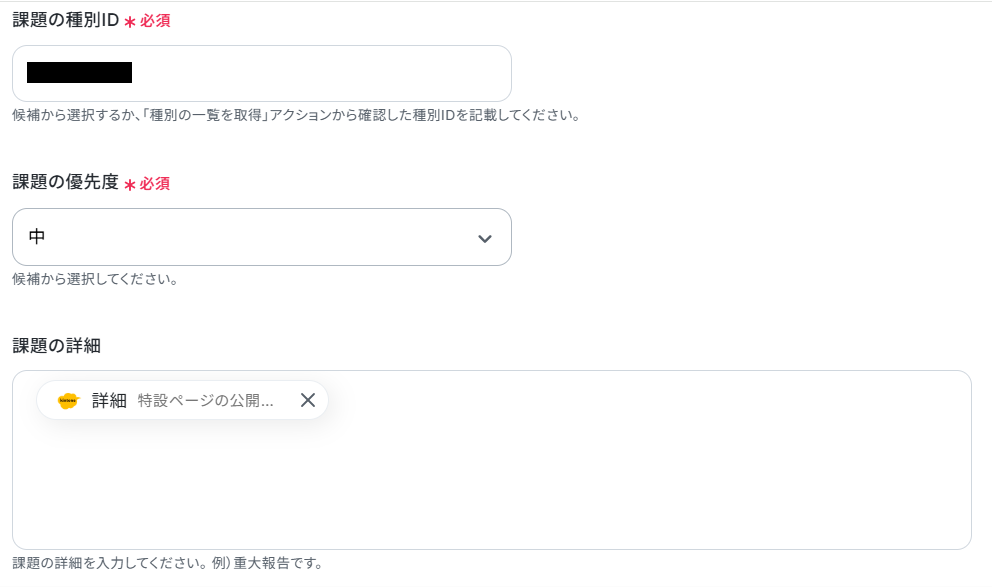
Task: Click the blacked-out value in 種別ID field
Action: pos(79,73)
